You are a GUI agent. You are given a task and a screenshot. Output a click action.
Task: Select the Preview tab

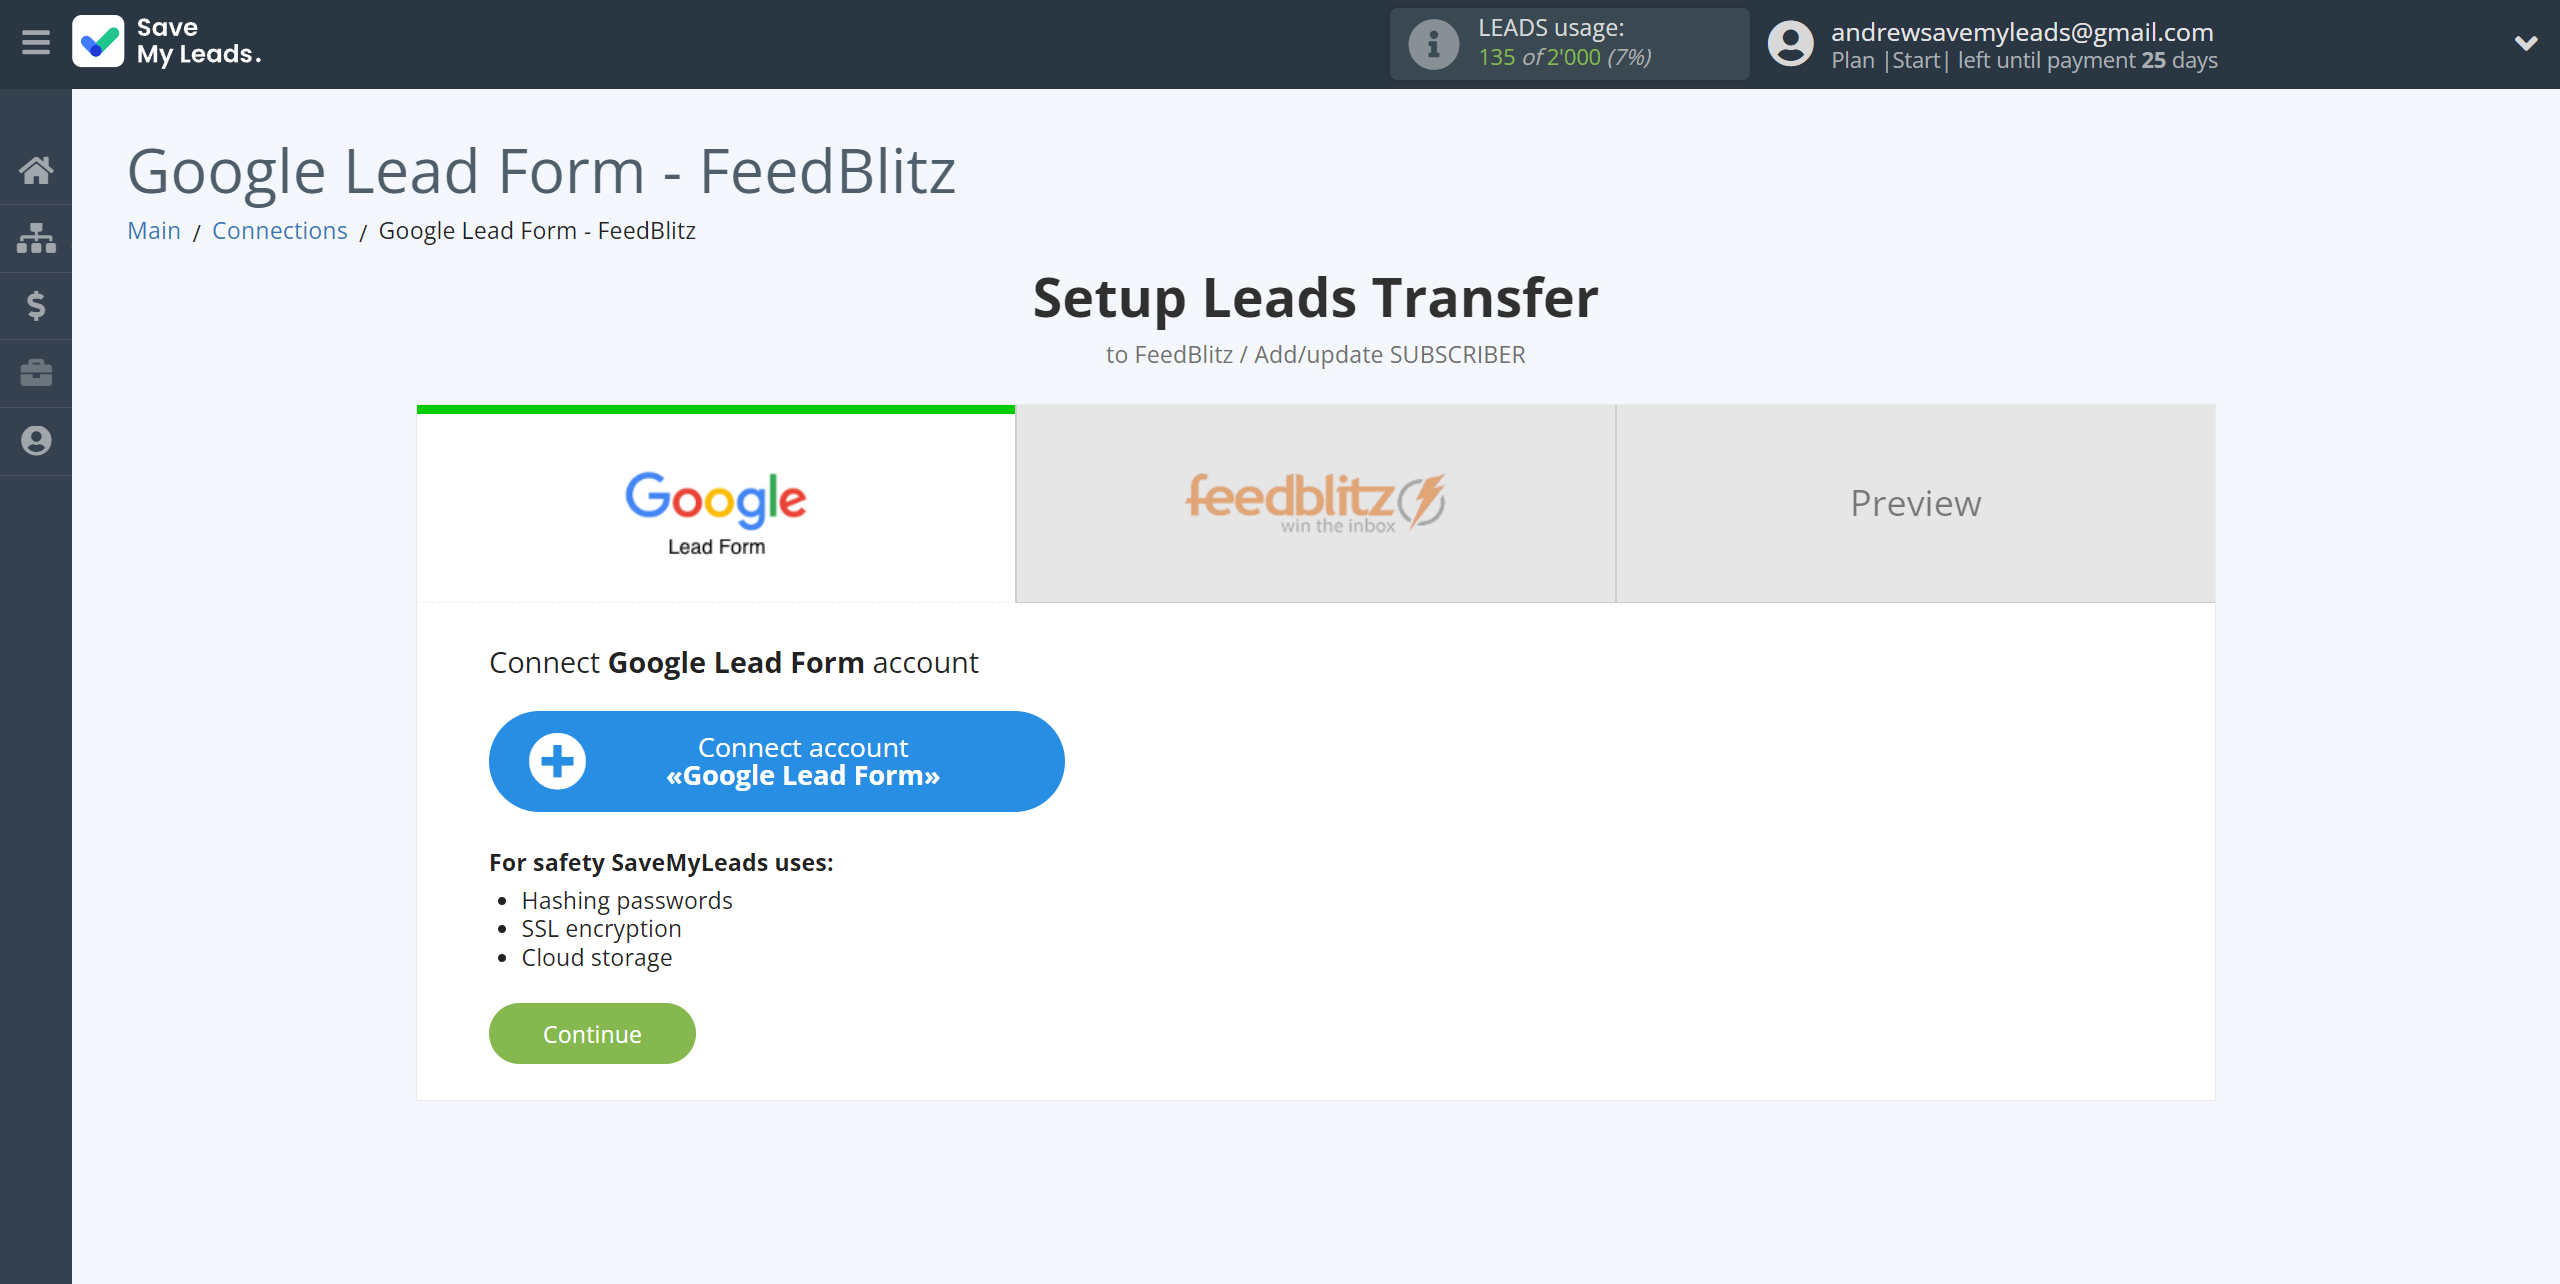tap(1915, 504)
